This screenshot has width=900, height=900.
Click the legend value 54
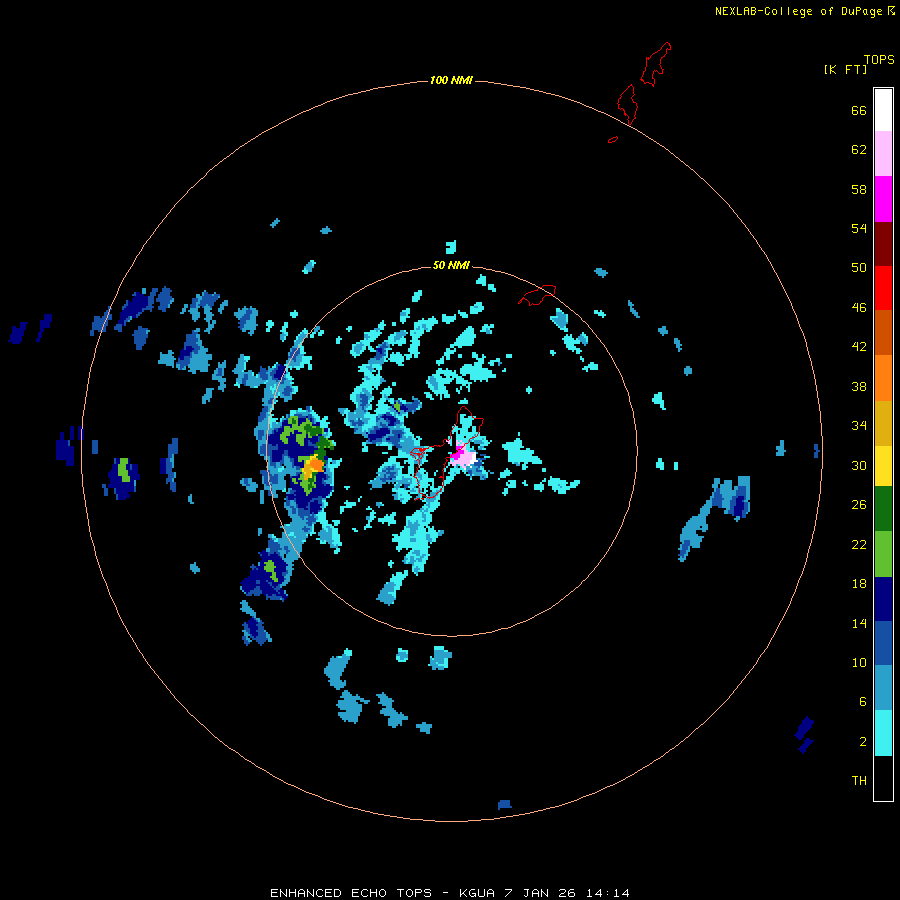coord(859,228)
